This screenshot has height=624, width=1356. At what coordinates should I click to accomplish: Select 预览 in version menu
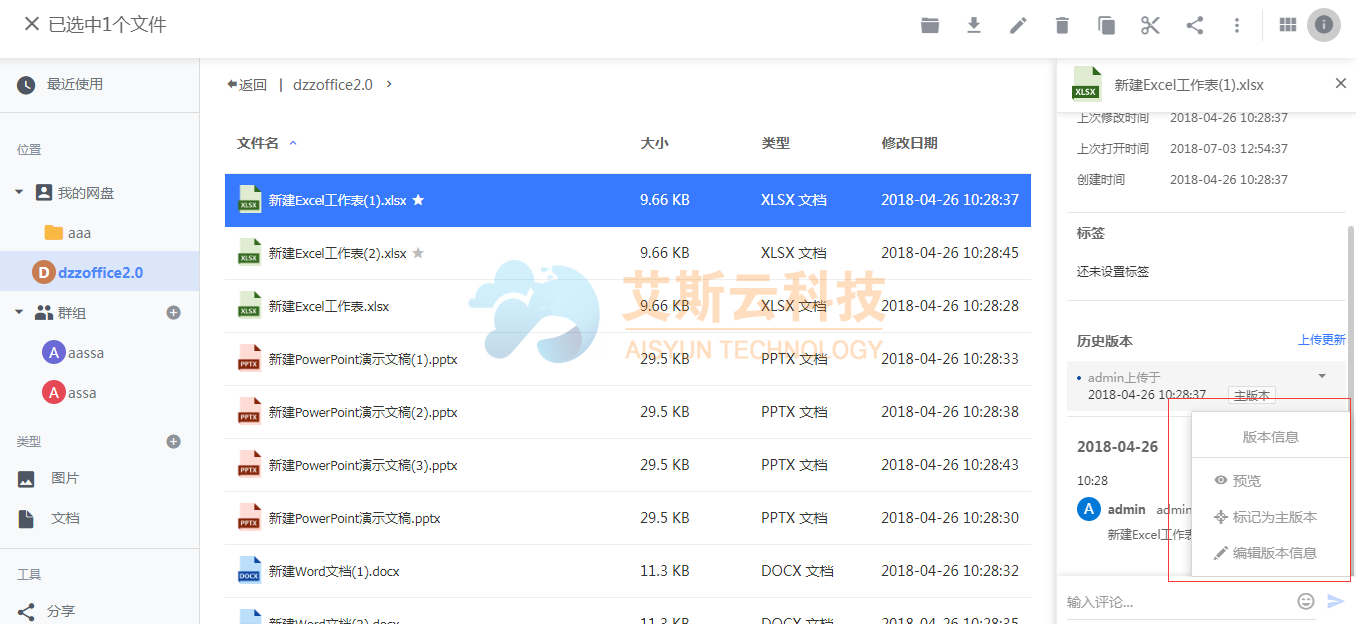(1246, 481)
